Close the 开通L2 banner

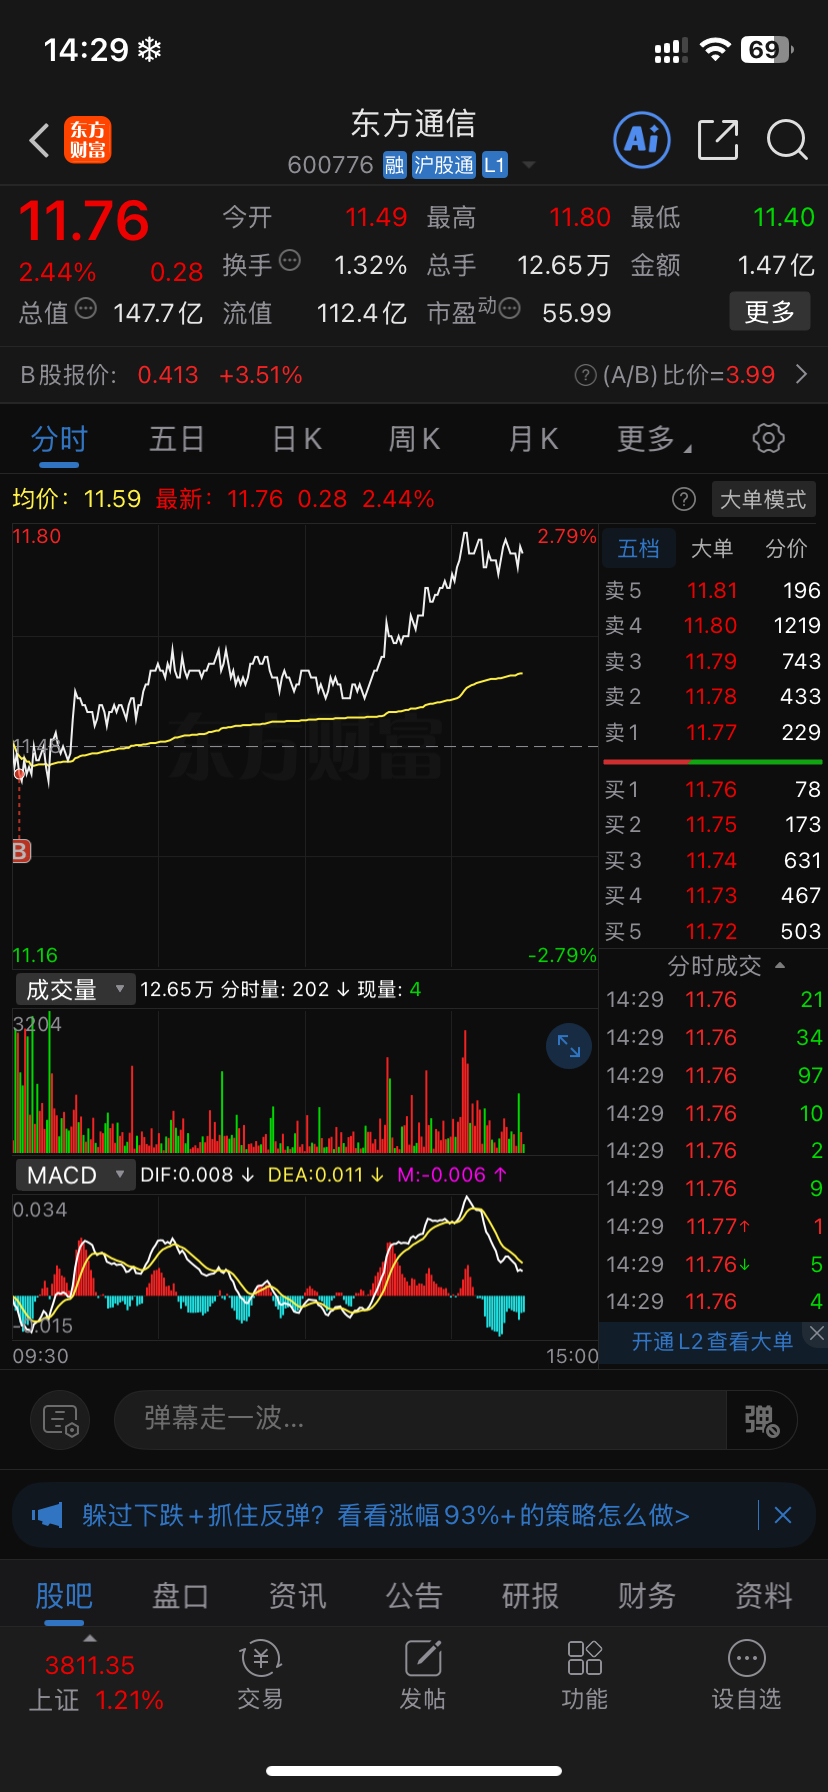817,1333
